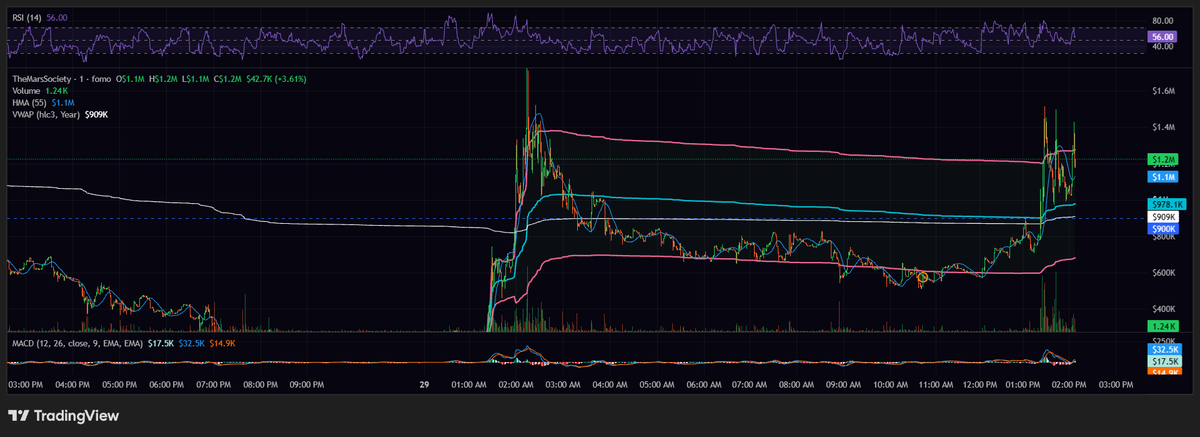Click the 02:00 PM time label
Viewport: 1200px width, 437px height.
coord(1069,383)
